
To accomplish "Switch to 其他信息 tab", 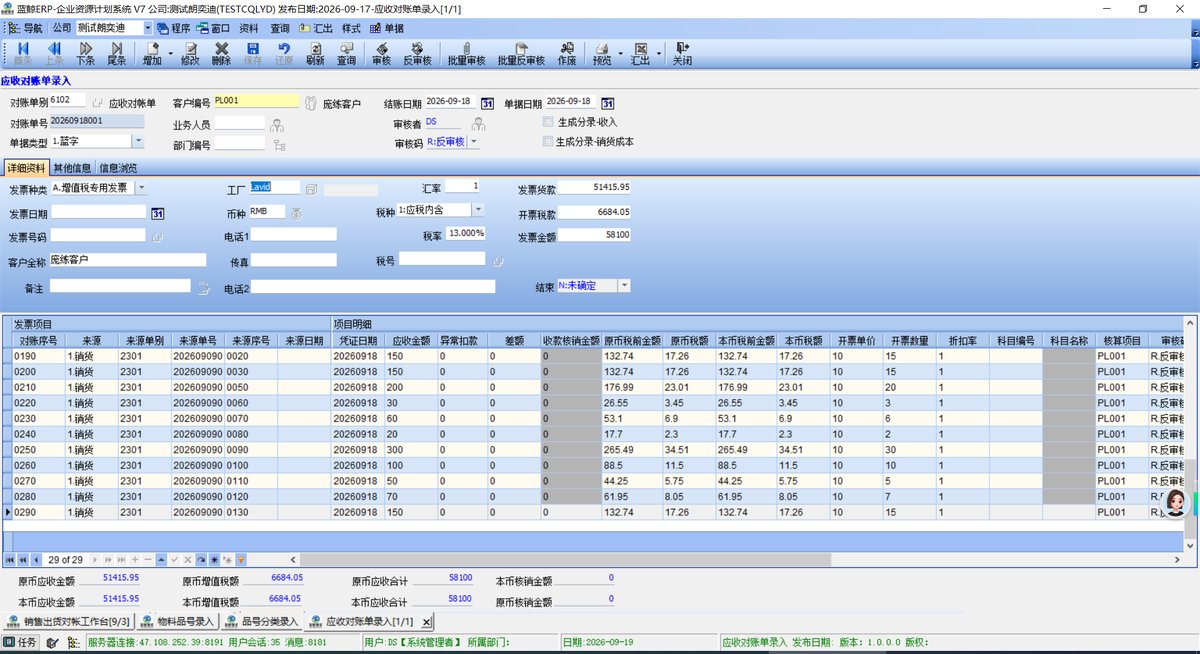I will tap(72, 168).
